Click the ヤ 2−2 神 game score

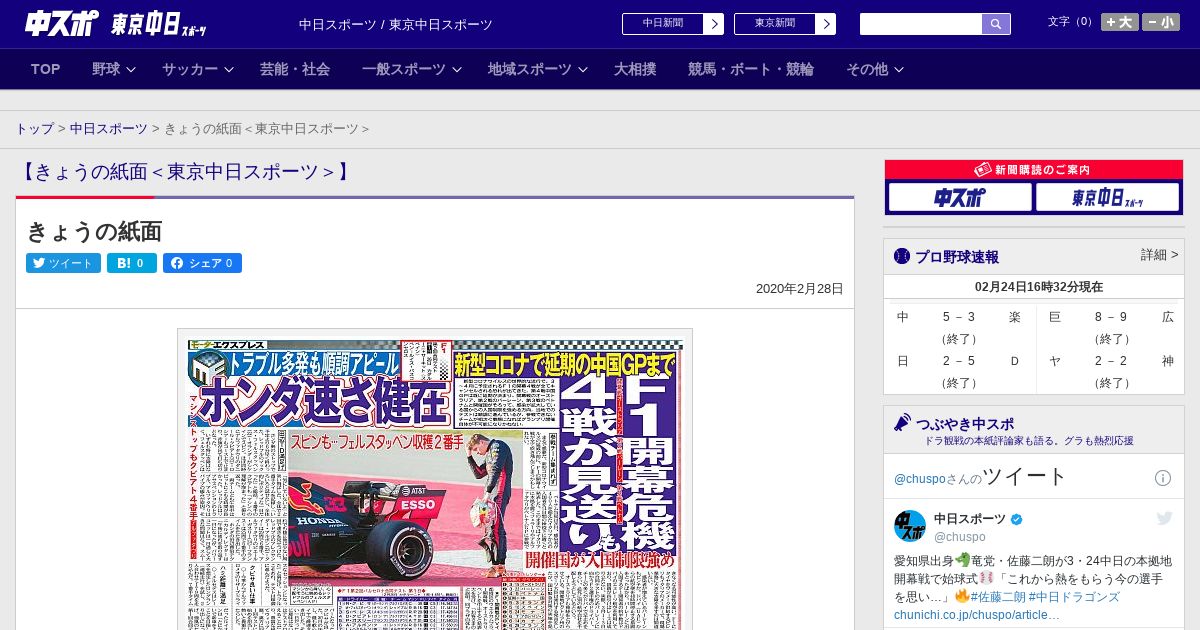[1111, 370]
